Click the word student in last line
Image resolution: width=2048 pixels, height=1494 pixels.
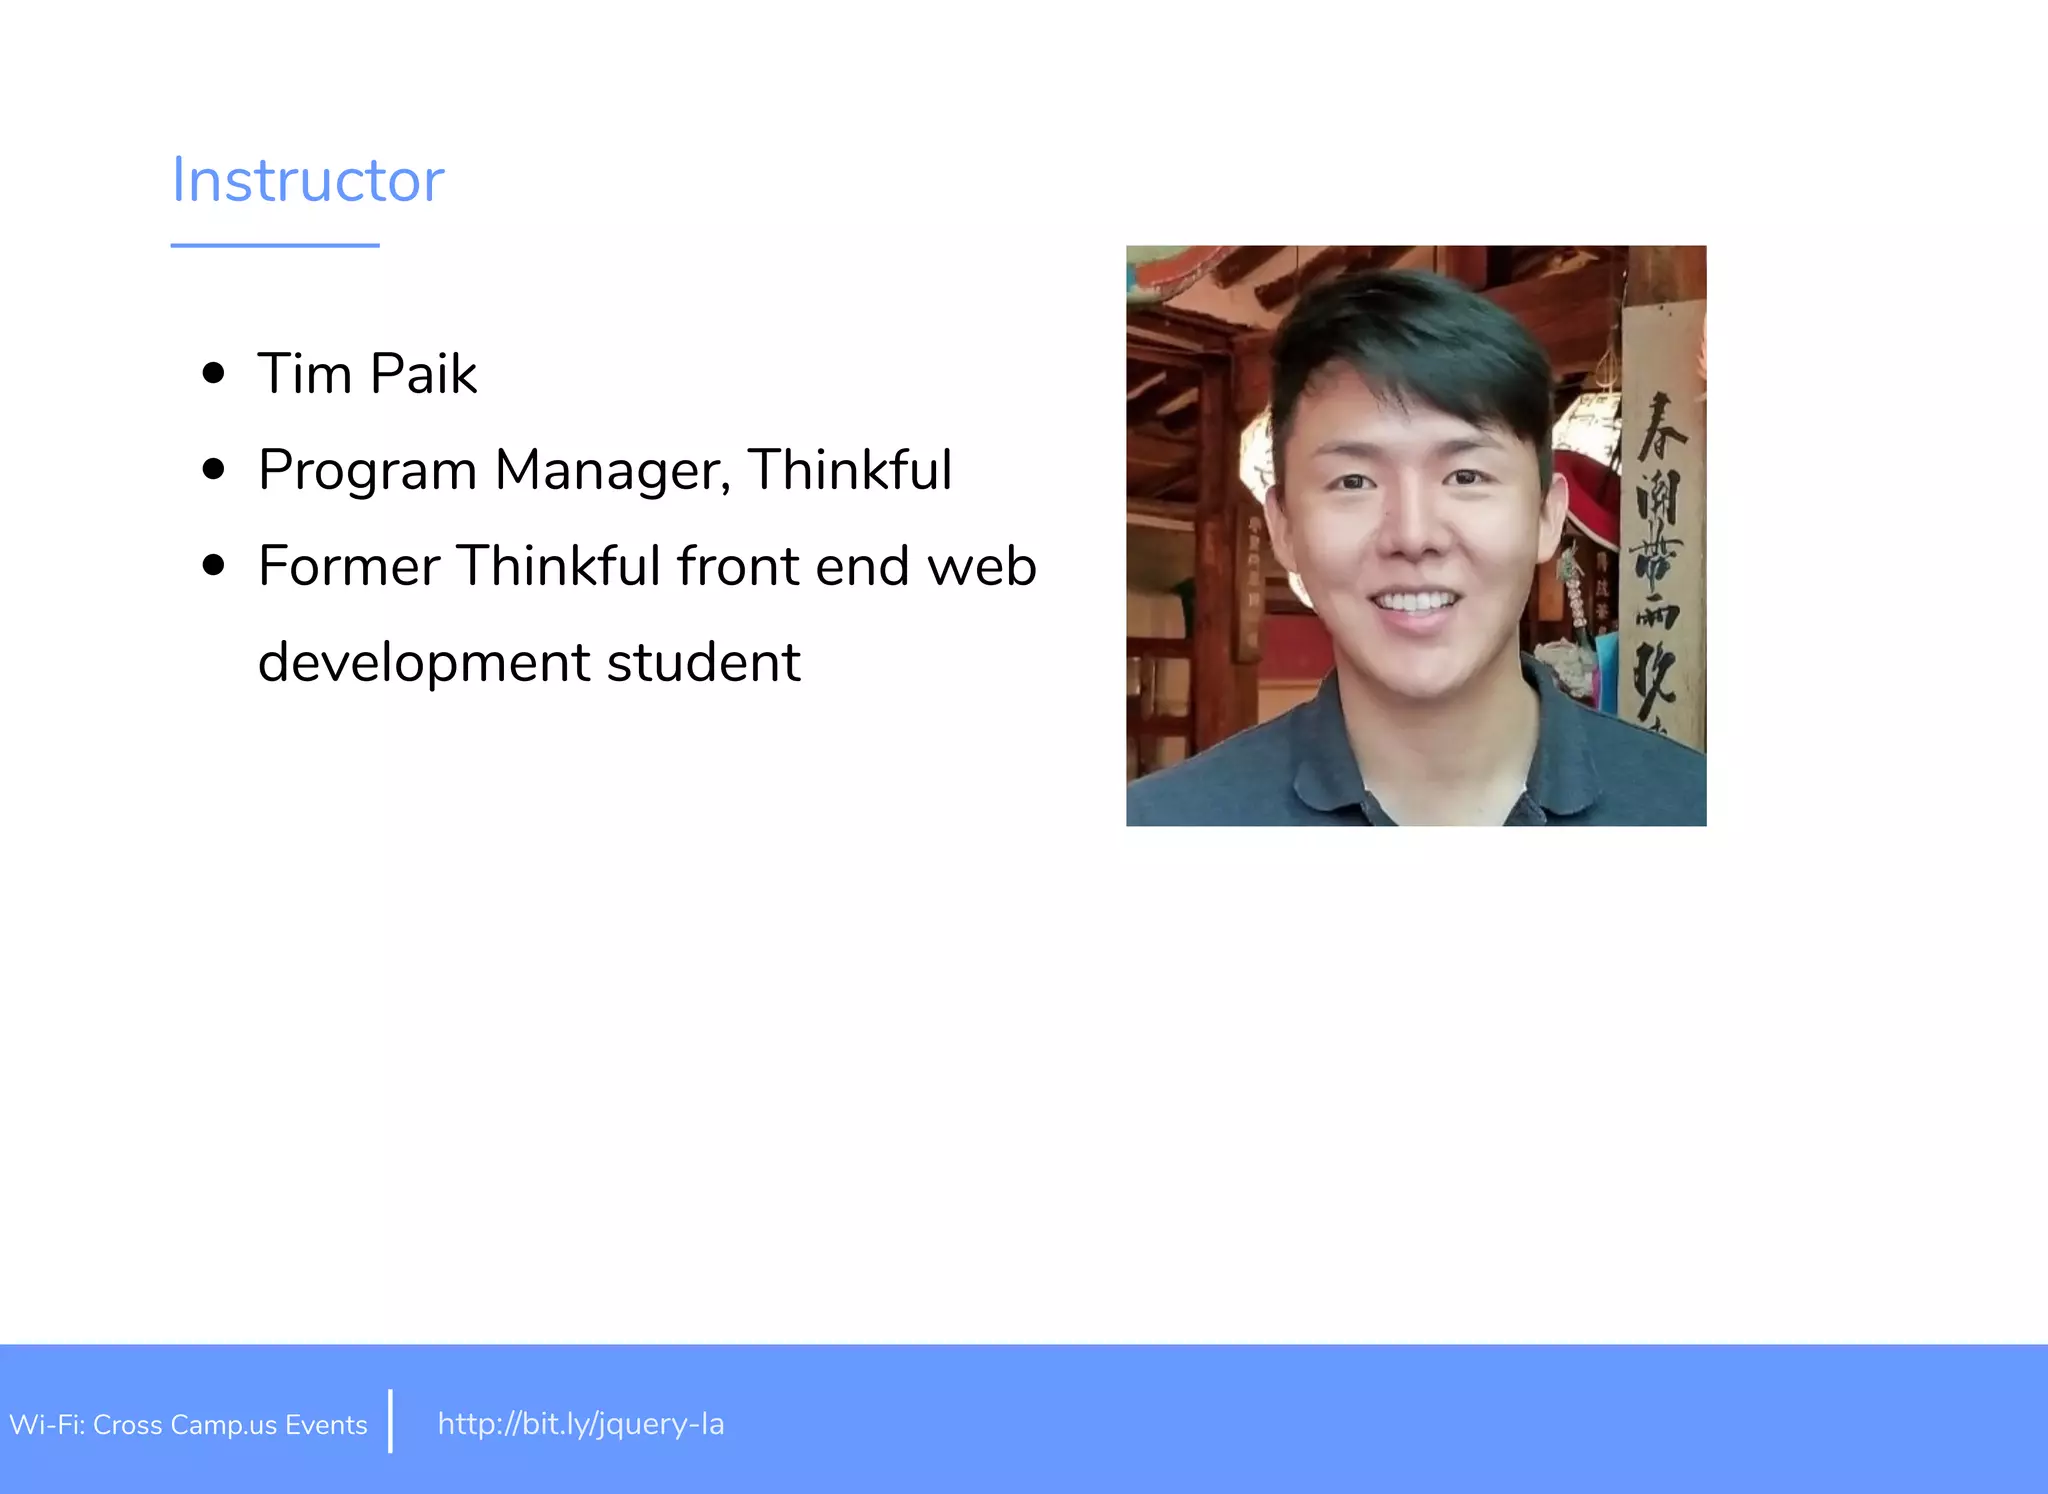coord(703,662)
